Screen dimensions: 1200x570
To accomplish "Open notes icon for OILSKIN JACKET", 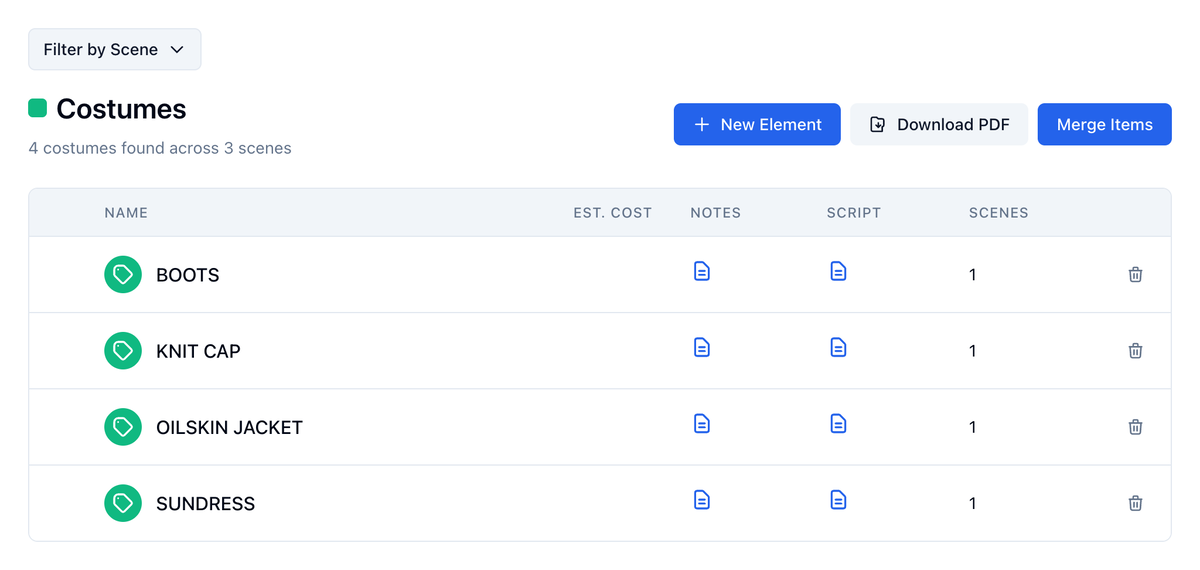I will pyautogui.click(x=702, y=423).
